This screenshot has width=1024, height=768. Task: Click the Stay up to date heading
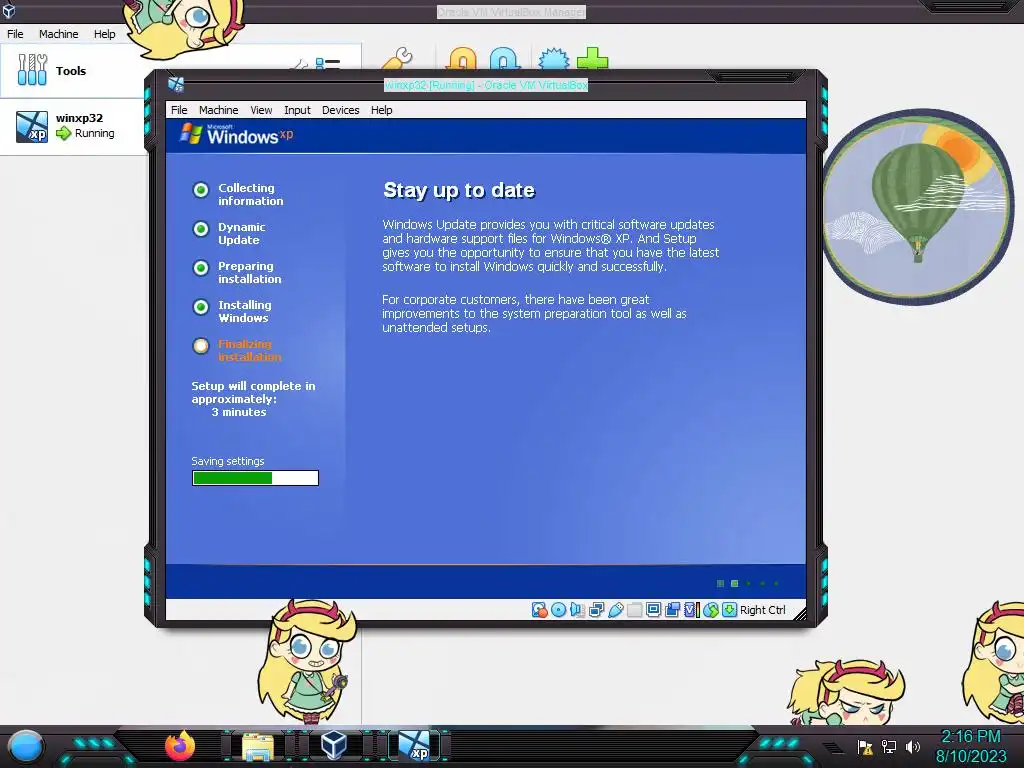(459, 190)
